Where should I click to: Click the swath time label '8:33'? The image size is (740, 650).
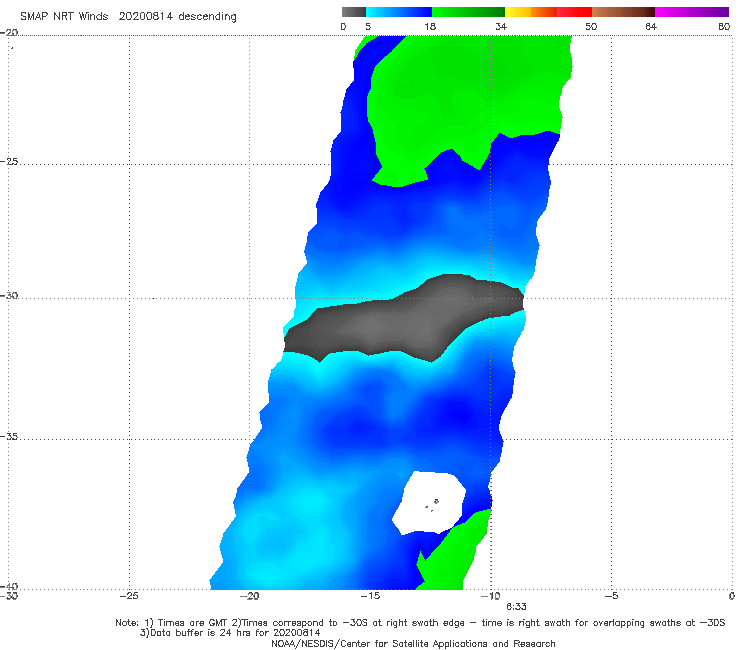[x=516, y=607]
